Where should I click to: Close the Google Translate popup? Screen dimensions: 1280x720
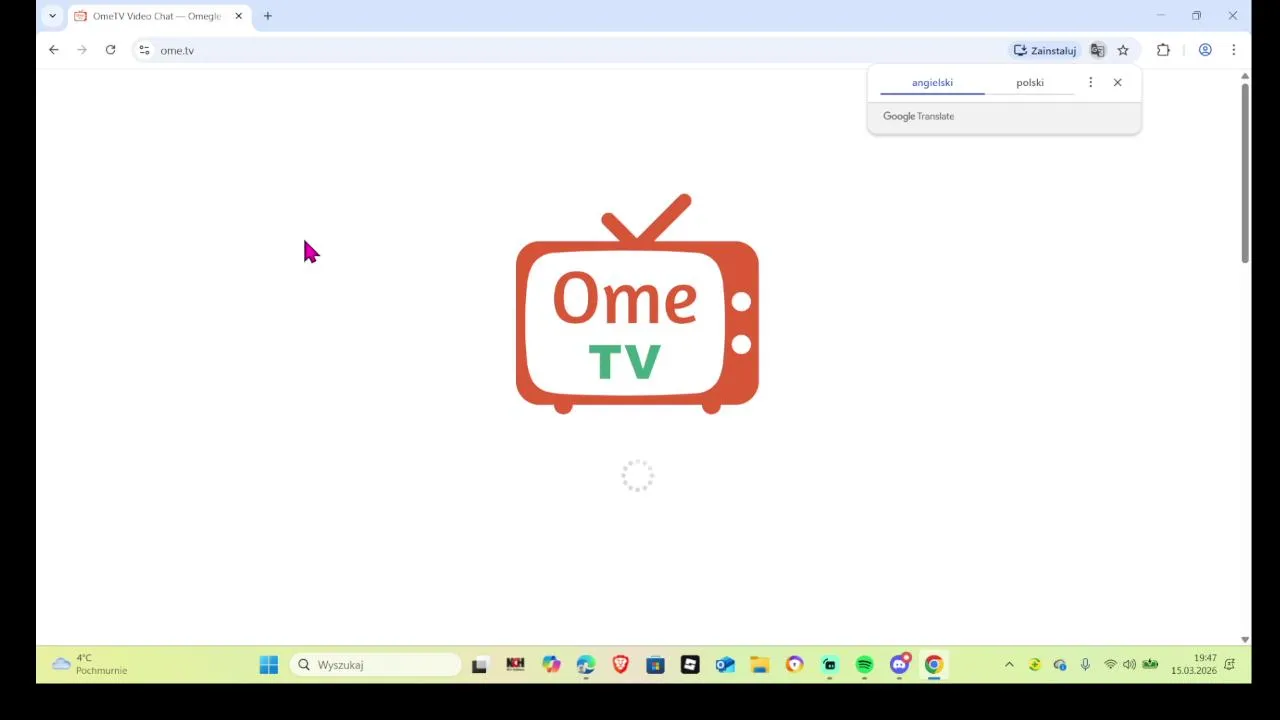(1117, 83)
